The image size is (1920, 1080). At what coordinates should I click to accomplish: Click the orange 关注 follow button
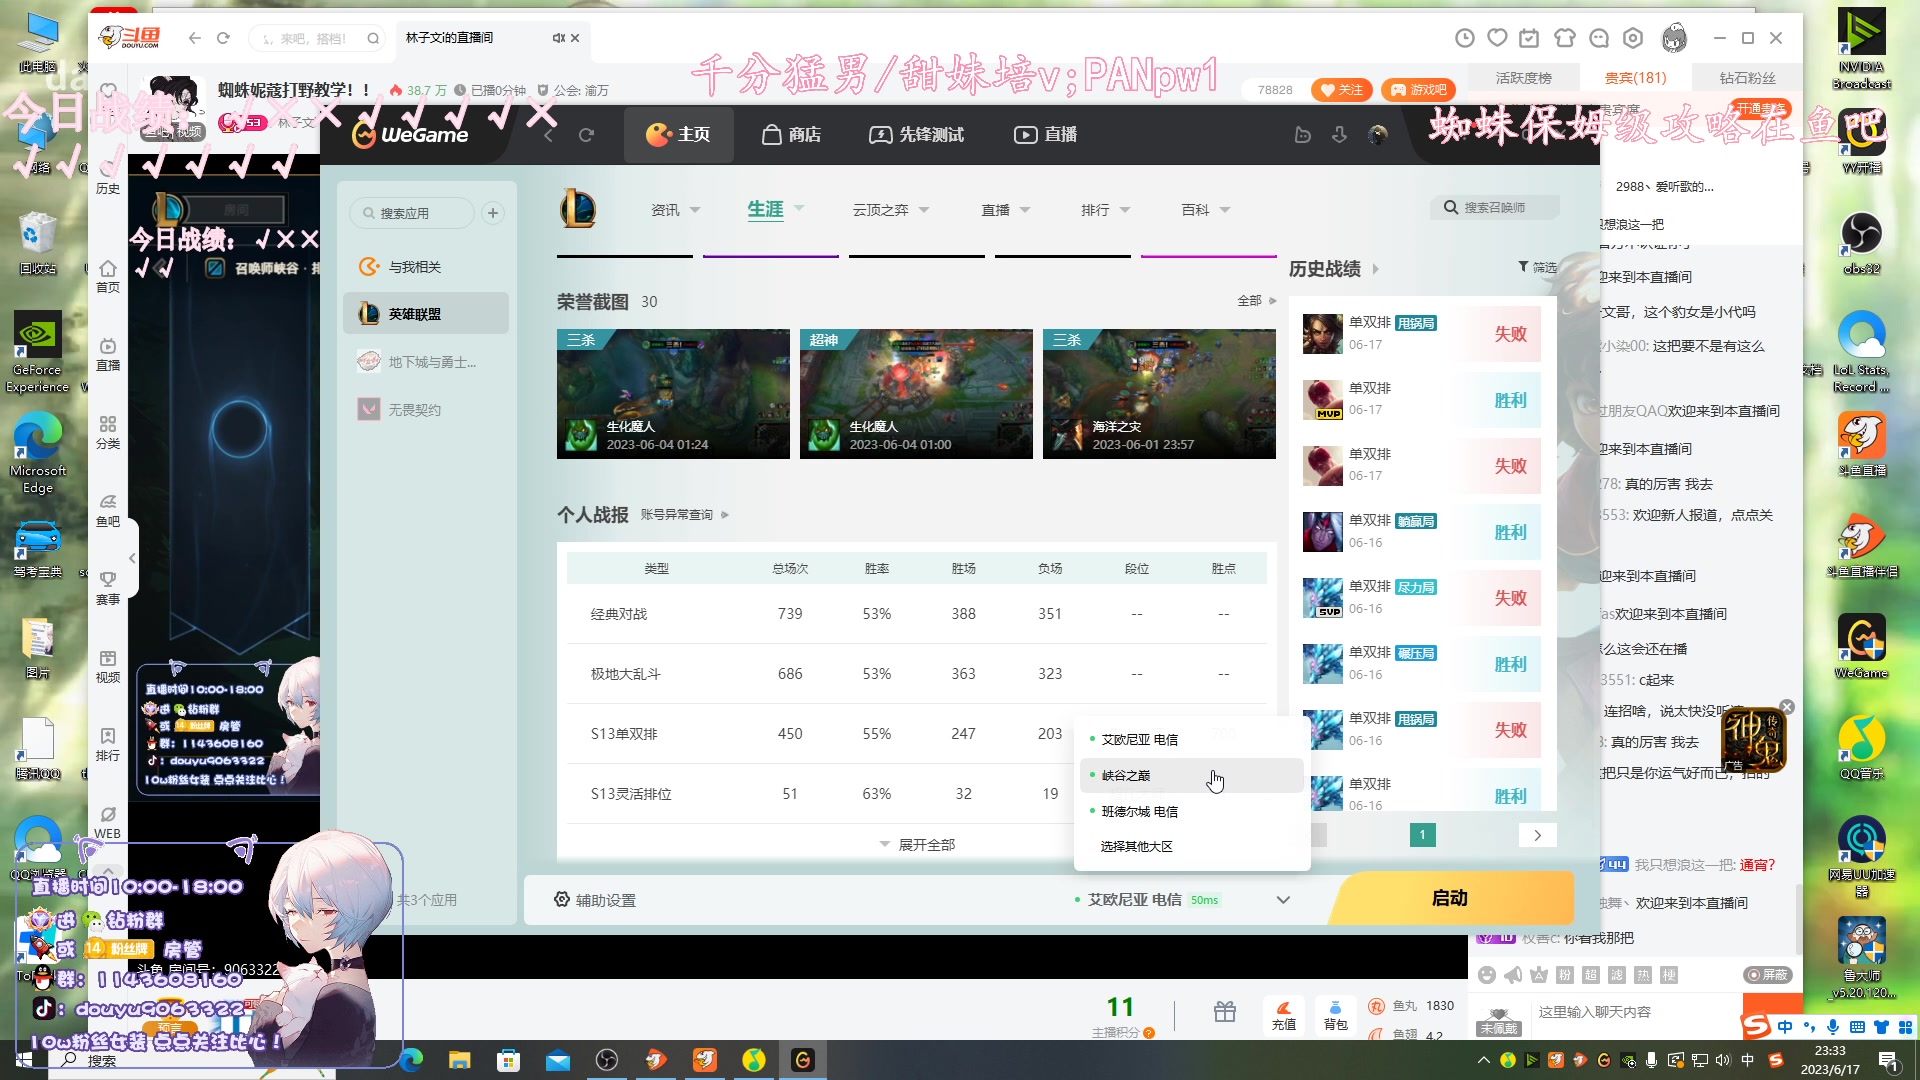[1342, 90]
